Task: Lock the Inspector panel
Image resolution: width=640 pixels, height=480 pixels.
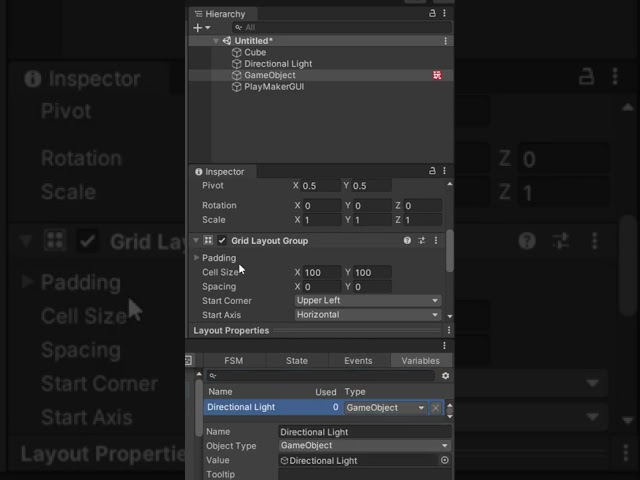Action: (x=432, y=171)
